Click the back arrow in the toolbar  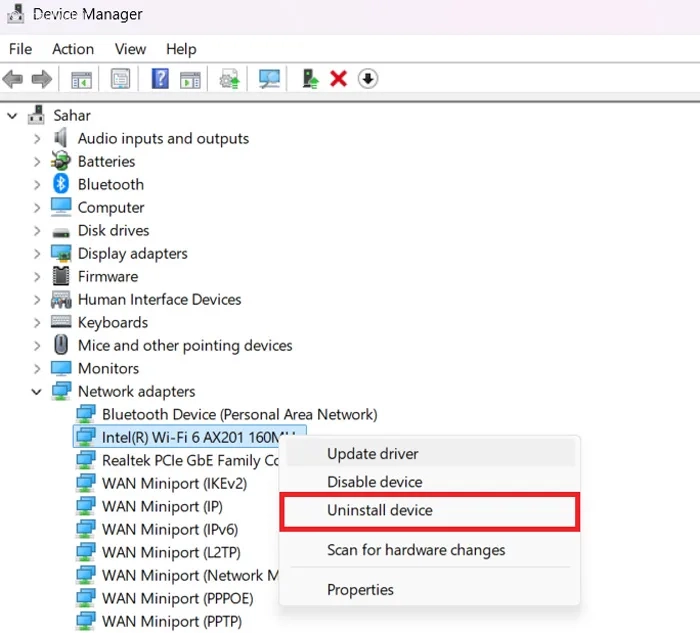(x=13, y=78)
